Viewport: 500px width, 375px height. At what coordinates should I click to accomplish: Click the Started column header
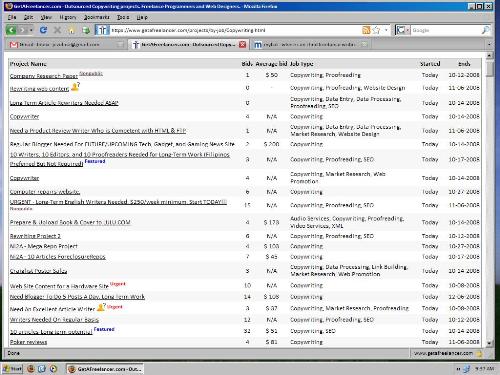(430, 64)
